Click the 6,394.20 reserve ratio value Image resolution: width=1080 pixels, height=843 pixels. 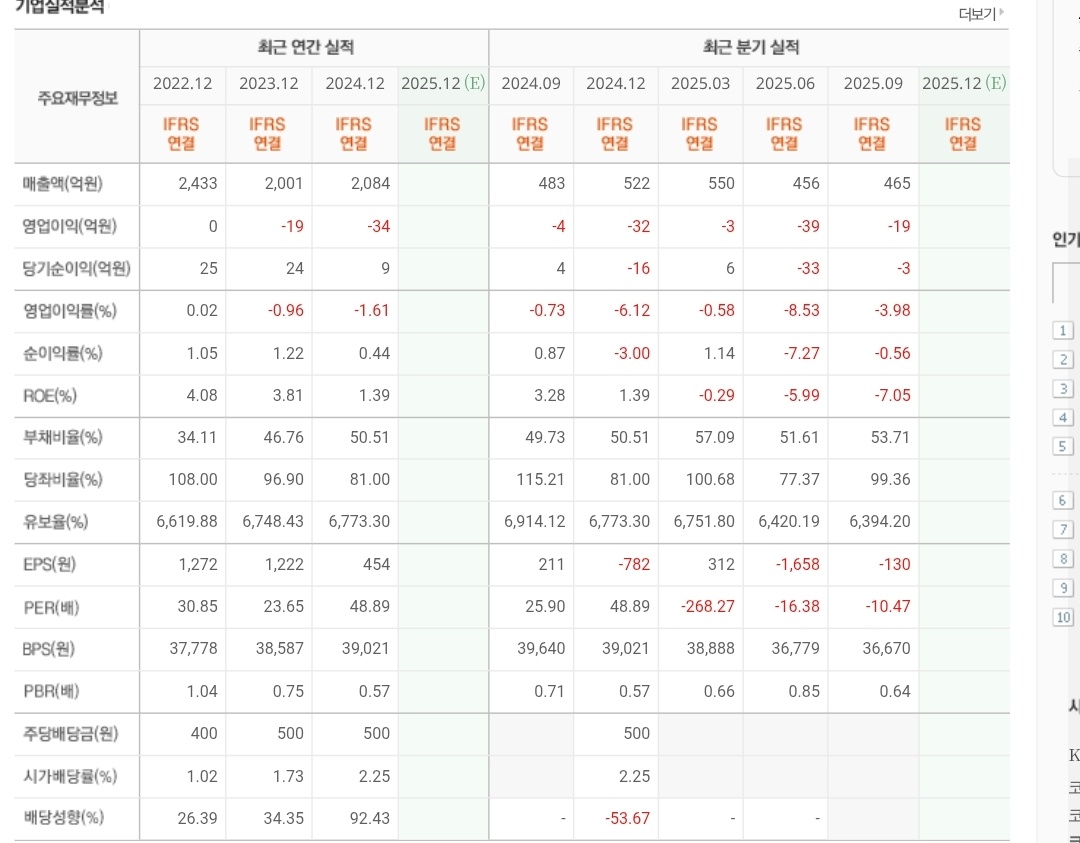tap(880, 521)
